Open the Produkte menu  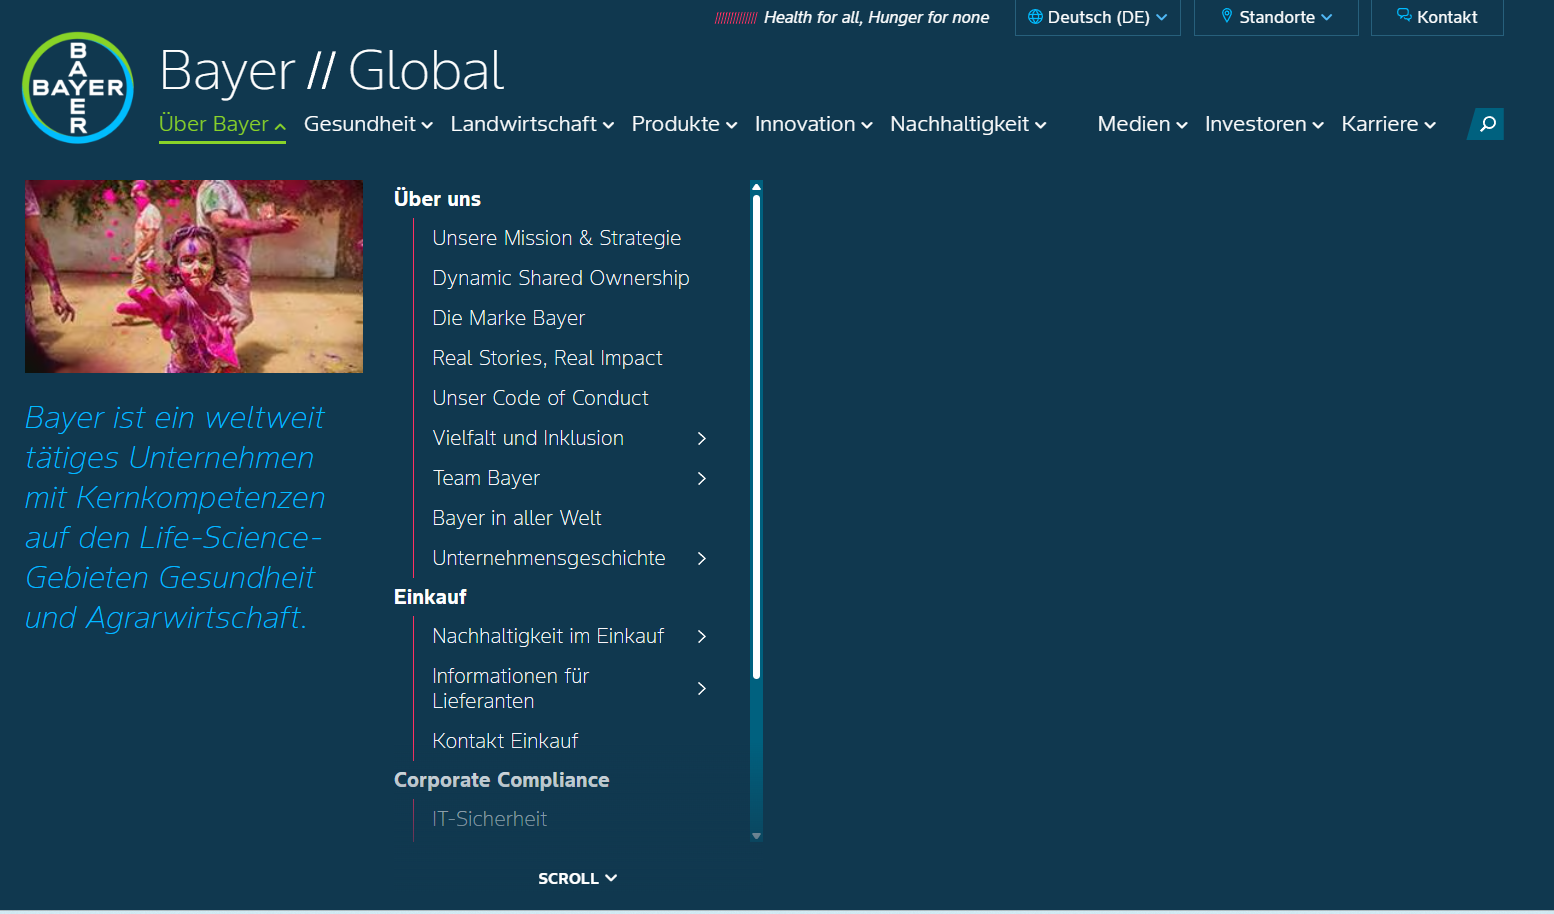coord(684,124)
